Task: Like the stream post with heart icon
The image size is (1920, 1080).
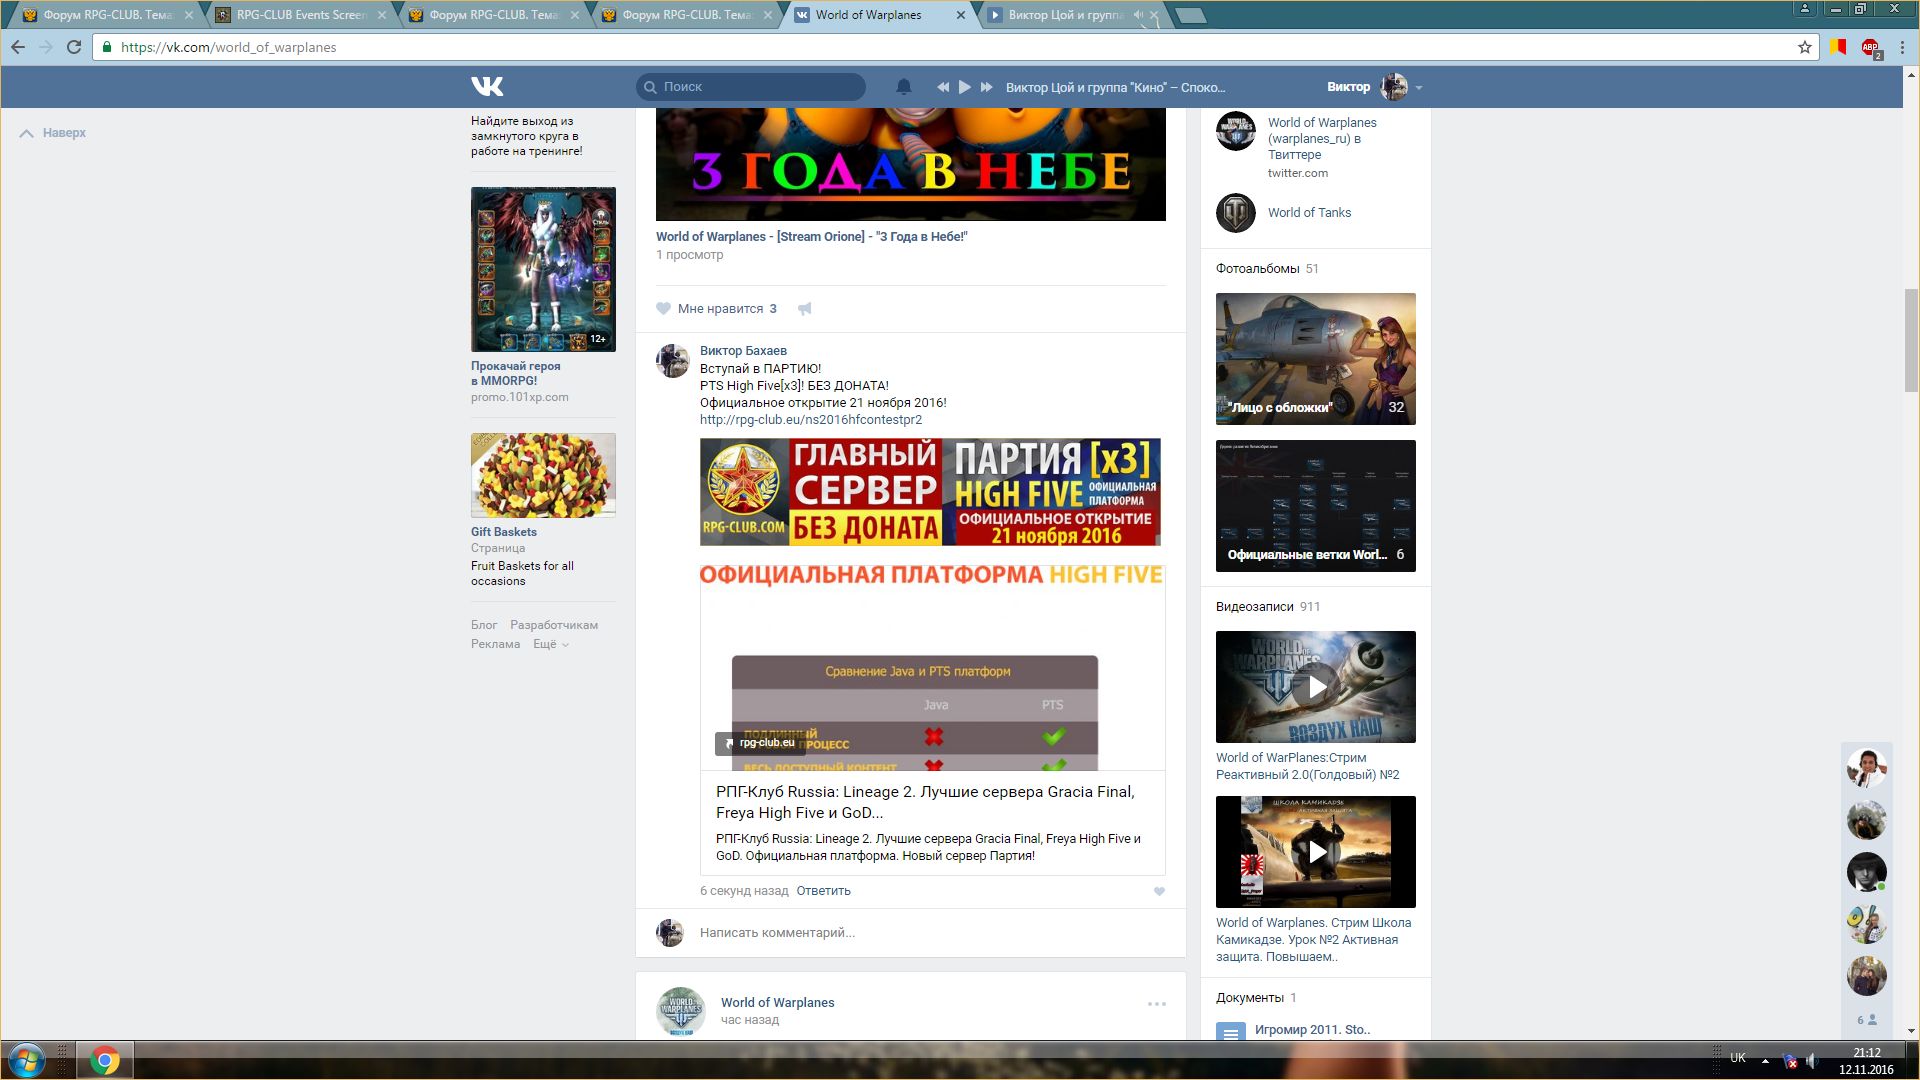Action: [664, 309]
